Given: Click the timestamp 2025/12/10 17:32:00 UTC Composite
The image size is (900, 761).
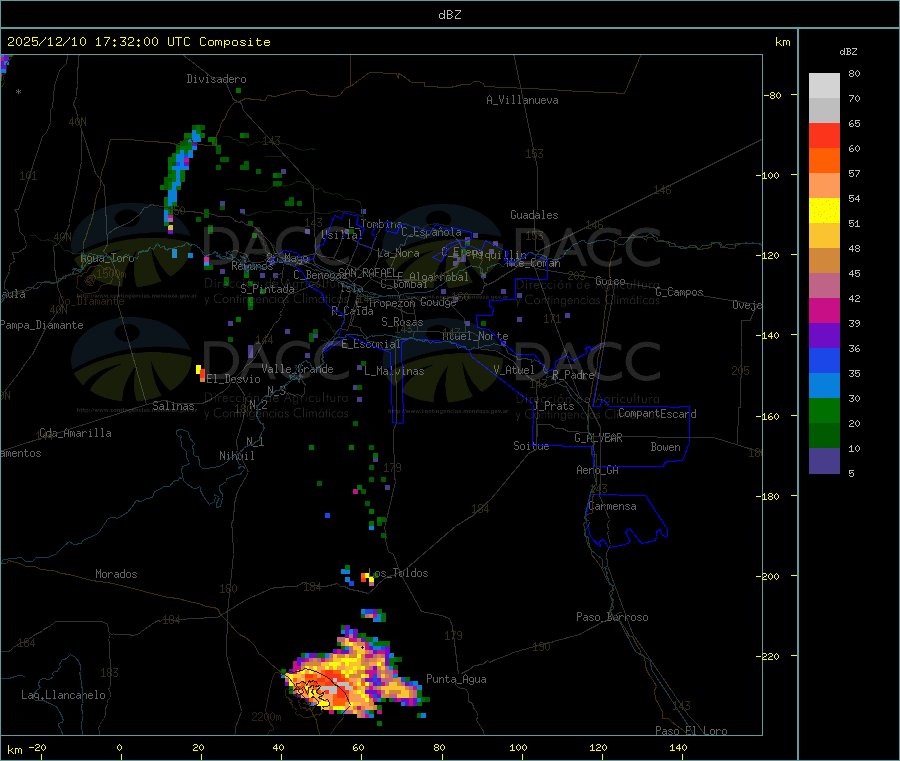Looking at the screenshot, I should click(138, 42).
